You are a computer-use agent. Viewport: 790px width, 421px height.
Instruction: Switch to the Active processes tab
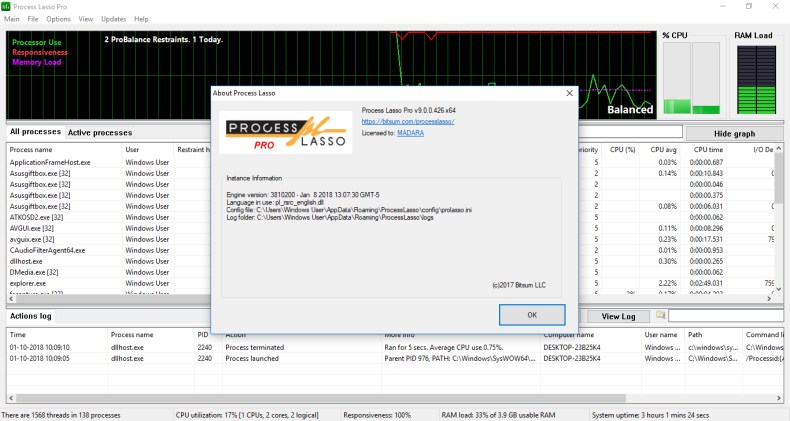point(100,132)
